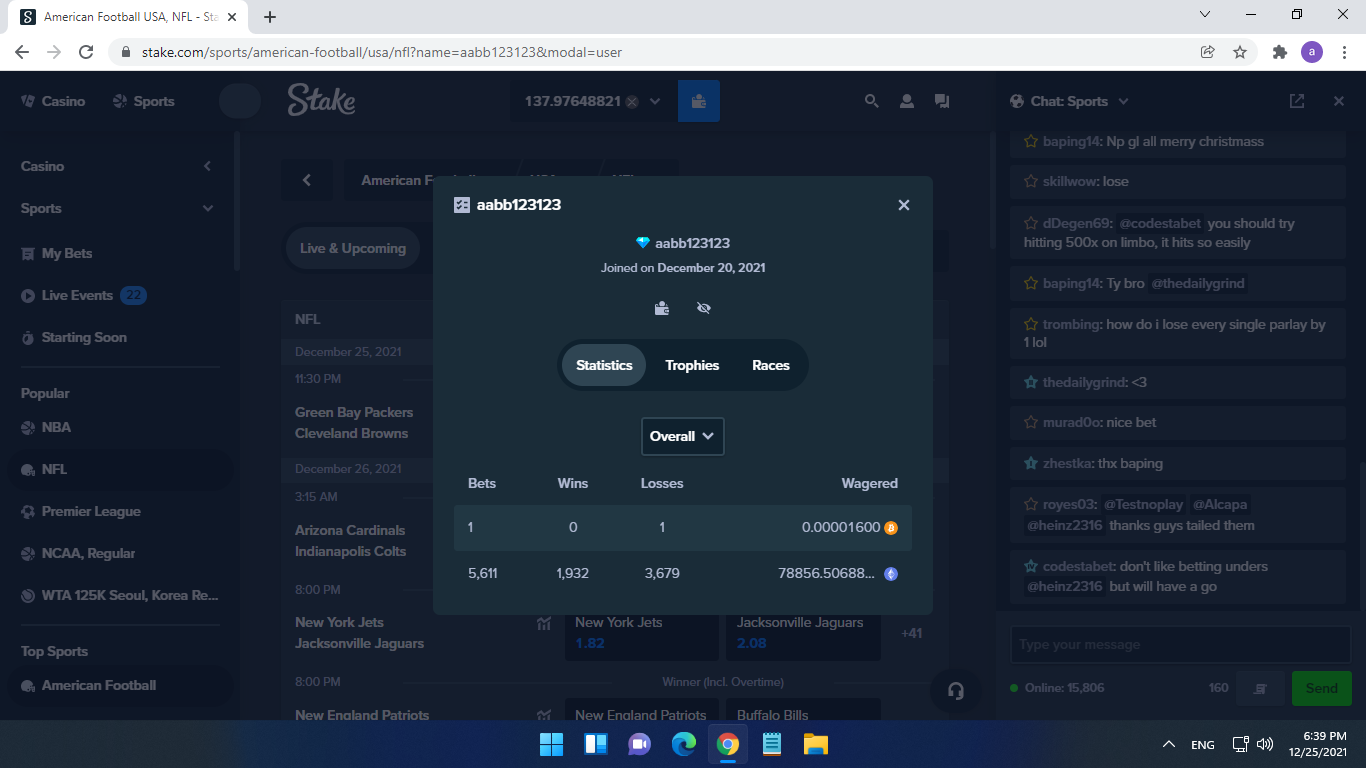Click the chat bubbles icon in header
Screen dimensions: 1366x768
pyautogui.click(x=942, y=101)
